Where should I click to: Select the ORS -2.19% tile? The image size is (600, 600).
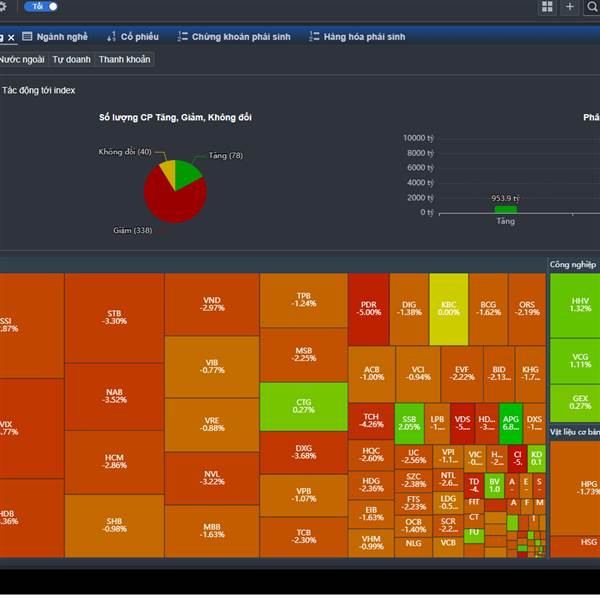(x=527, y=309)
